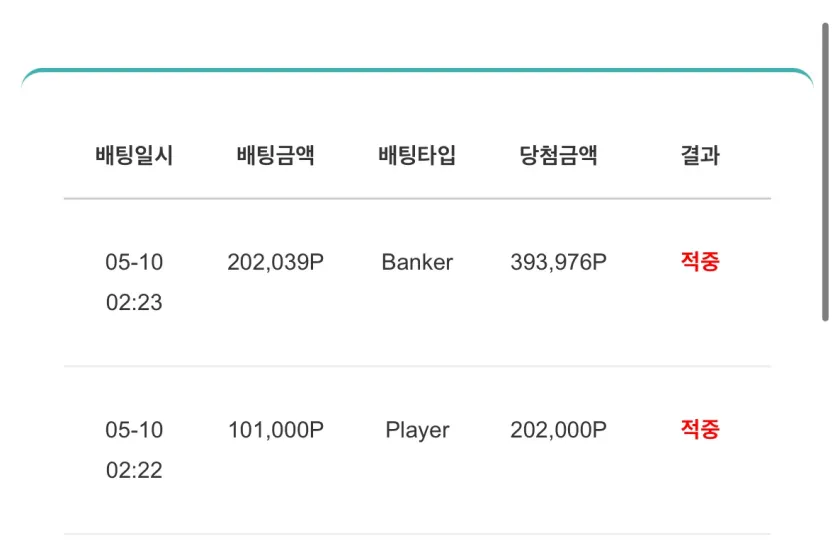835x555 pixels.
Task: Click the 당첨금액 column header
Action: point(559,156)
